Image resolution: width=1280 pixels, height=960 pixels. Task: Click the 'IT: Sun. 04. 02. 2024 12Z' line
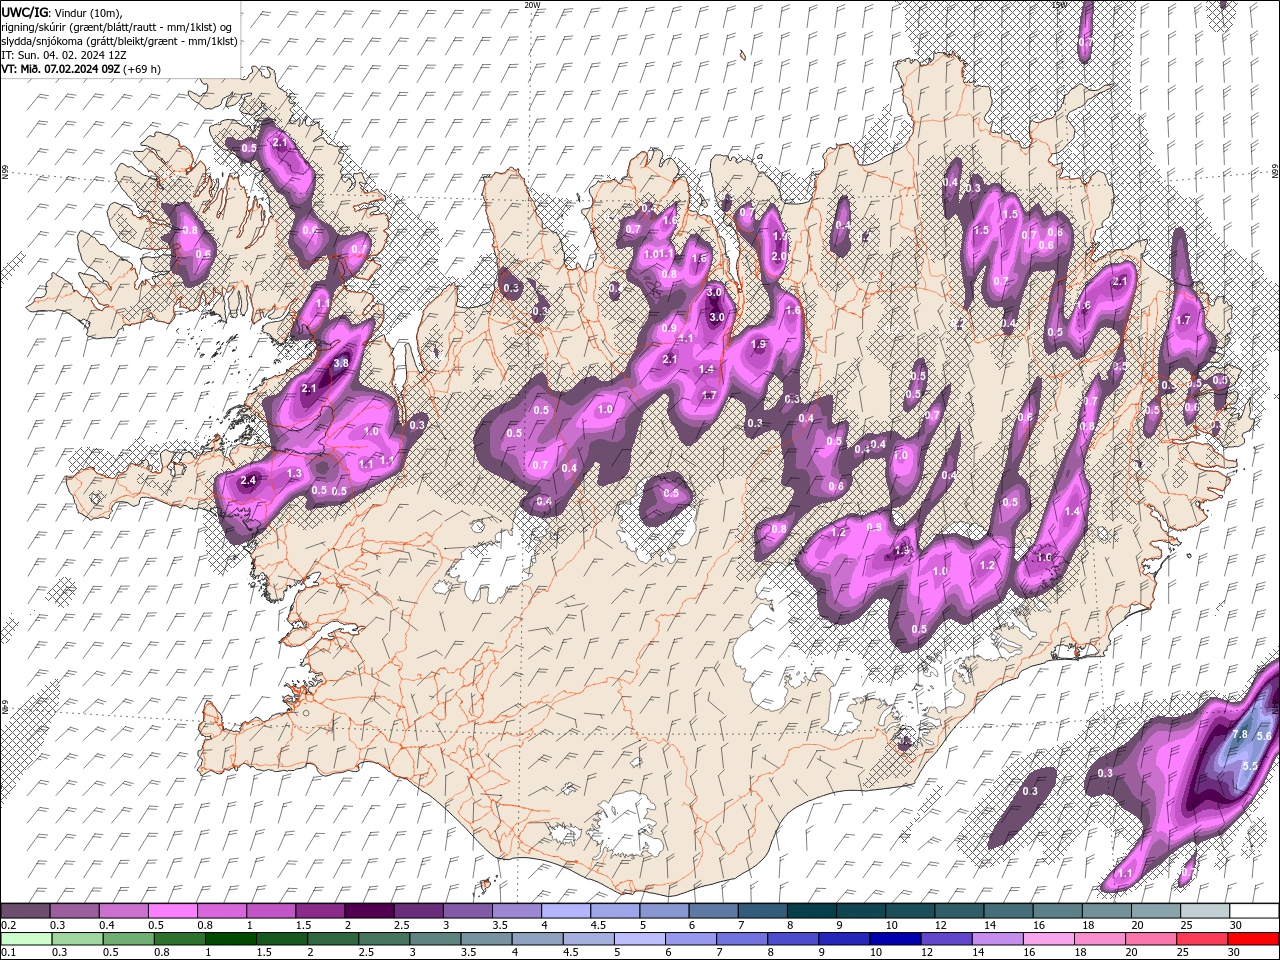coord(63,55)
